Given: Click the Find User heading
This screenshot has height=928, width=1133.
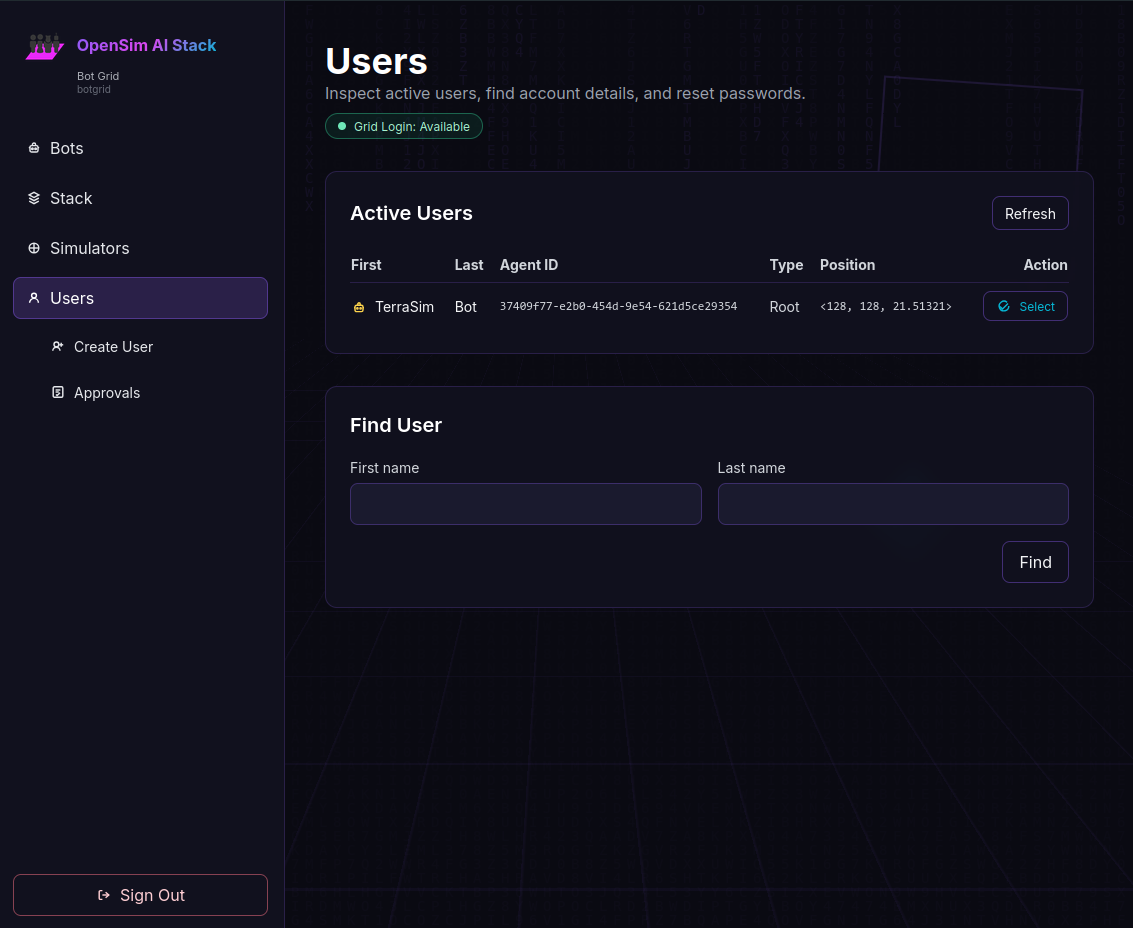Looking at the screenshot, I should (396, 425).
